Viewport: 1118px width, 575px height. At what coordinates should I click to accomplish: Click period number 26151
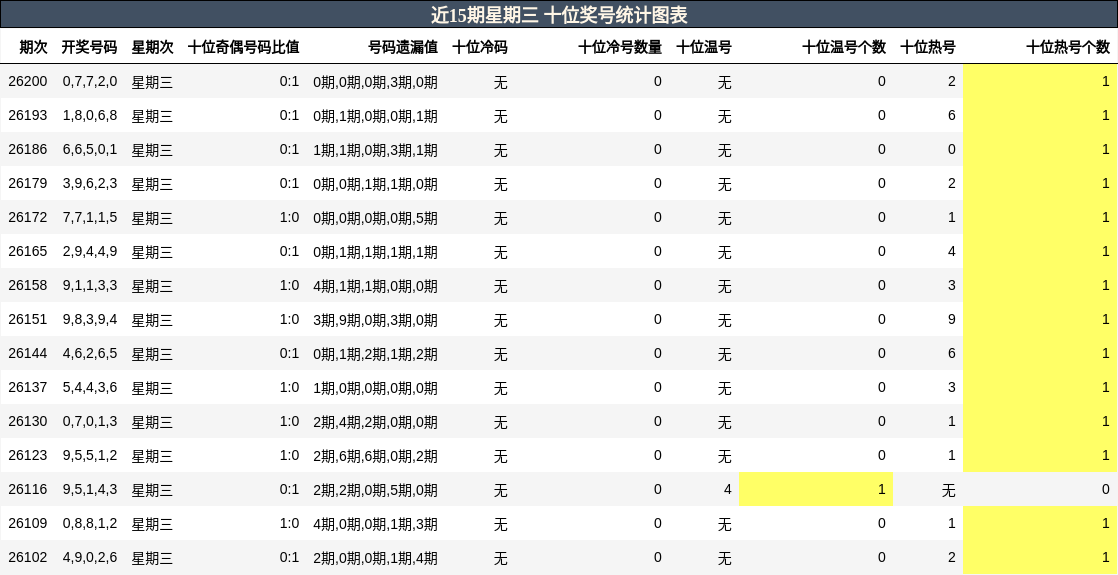[x=28, y=320]
